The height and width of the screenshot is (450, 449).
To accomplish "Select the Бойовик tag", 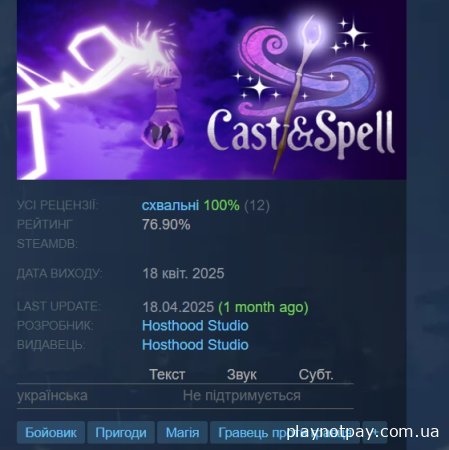I will click(x=51, y=432).
